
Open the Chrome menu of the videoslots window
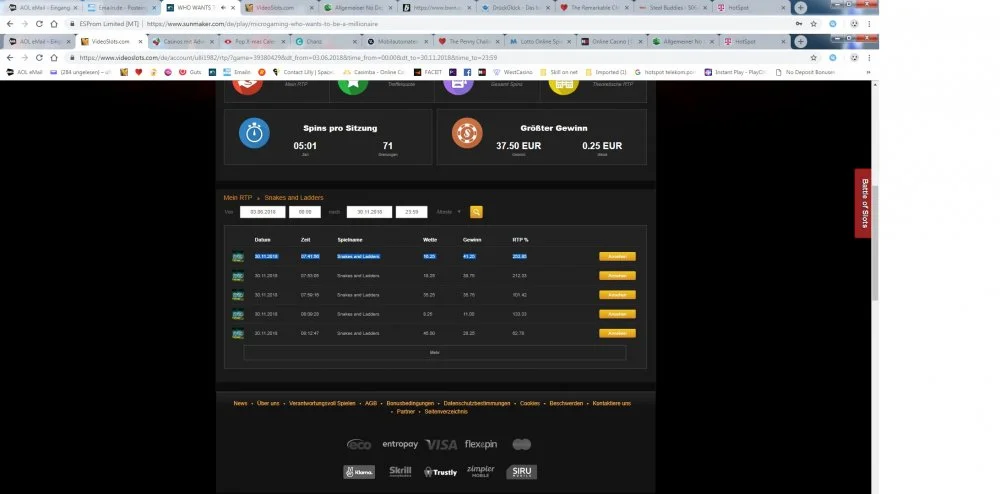pyautogui.click(x=869, y=57)
